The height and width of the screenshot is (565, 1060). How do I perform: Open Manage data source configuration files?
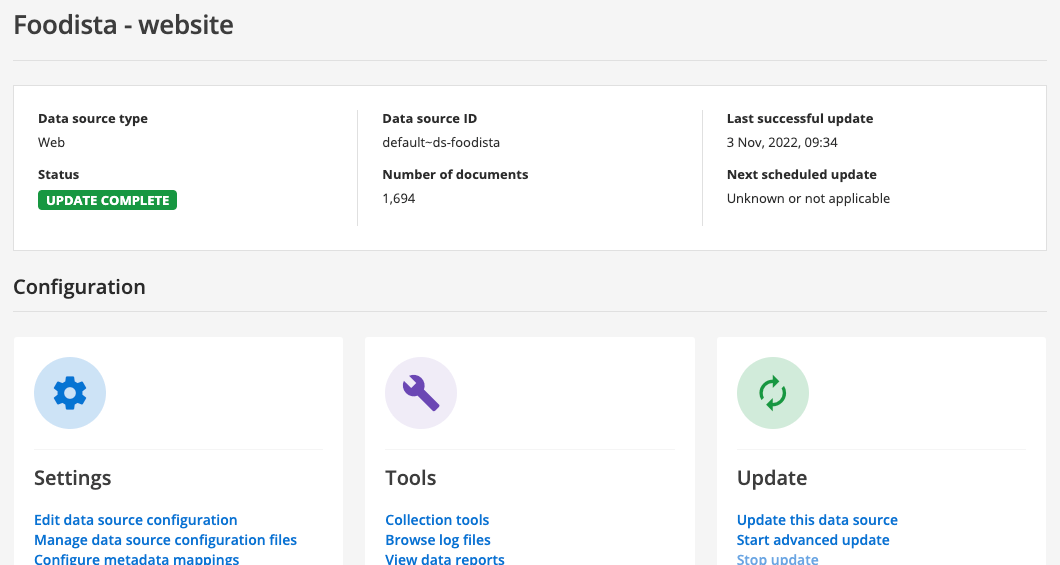165,540
